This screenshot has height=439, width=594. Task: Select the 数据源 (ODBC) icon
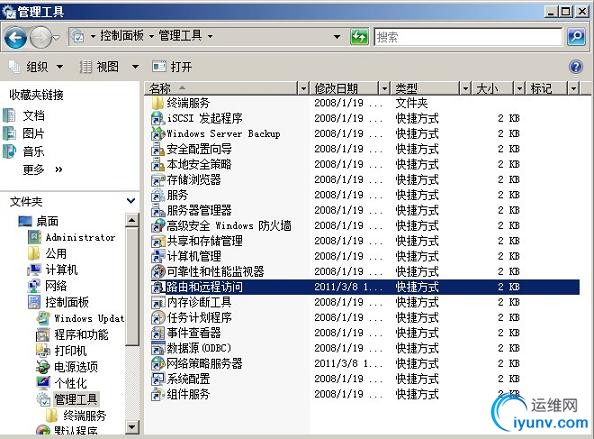click(x=157, y=348)
